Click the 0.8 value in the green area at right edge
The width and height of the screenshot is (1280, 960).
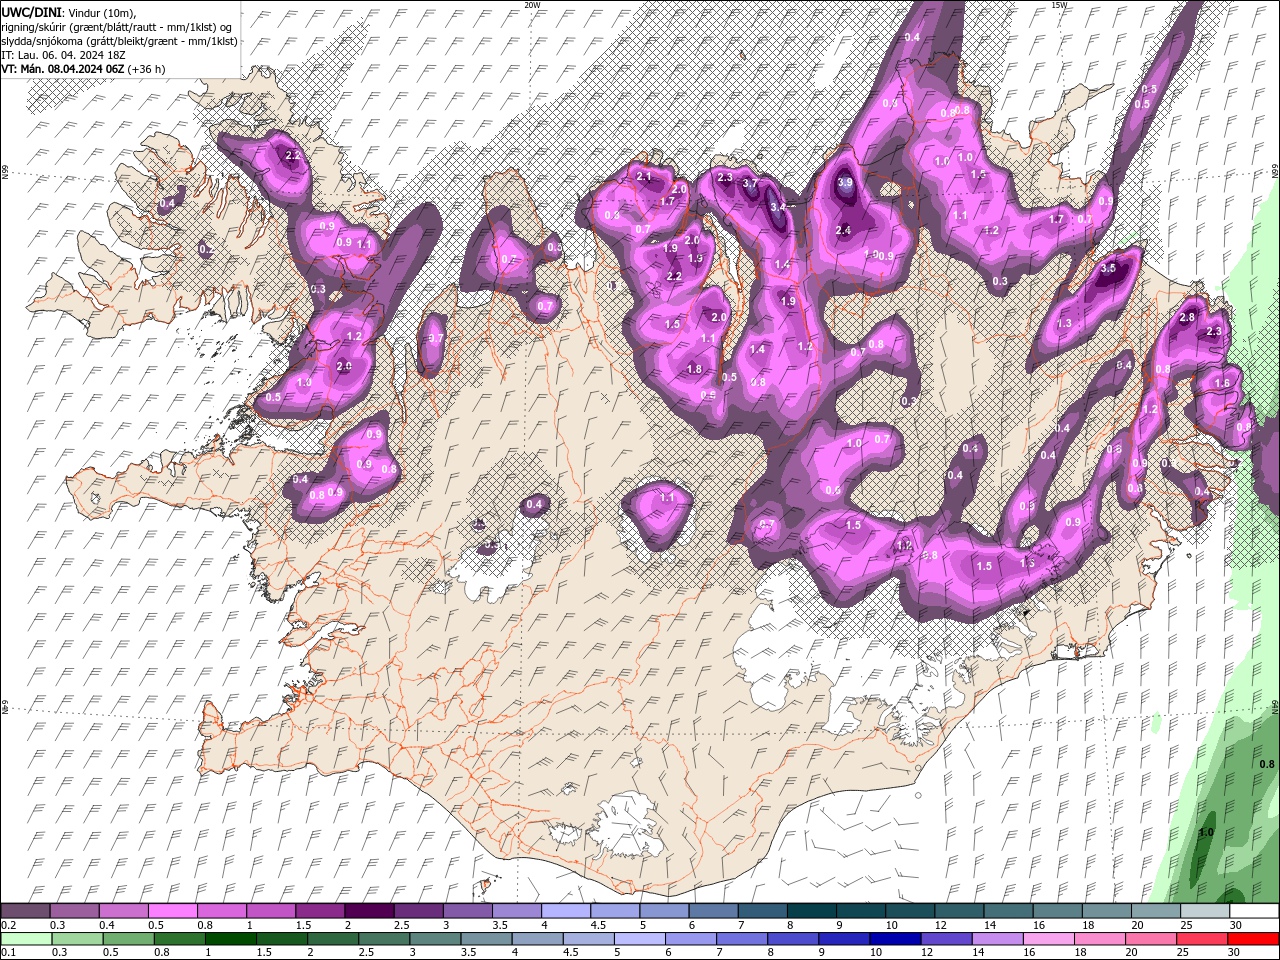pos(1267,764)
